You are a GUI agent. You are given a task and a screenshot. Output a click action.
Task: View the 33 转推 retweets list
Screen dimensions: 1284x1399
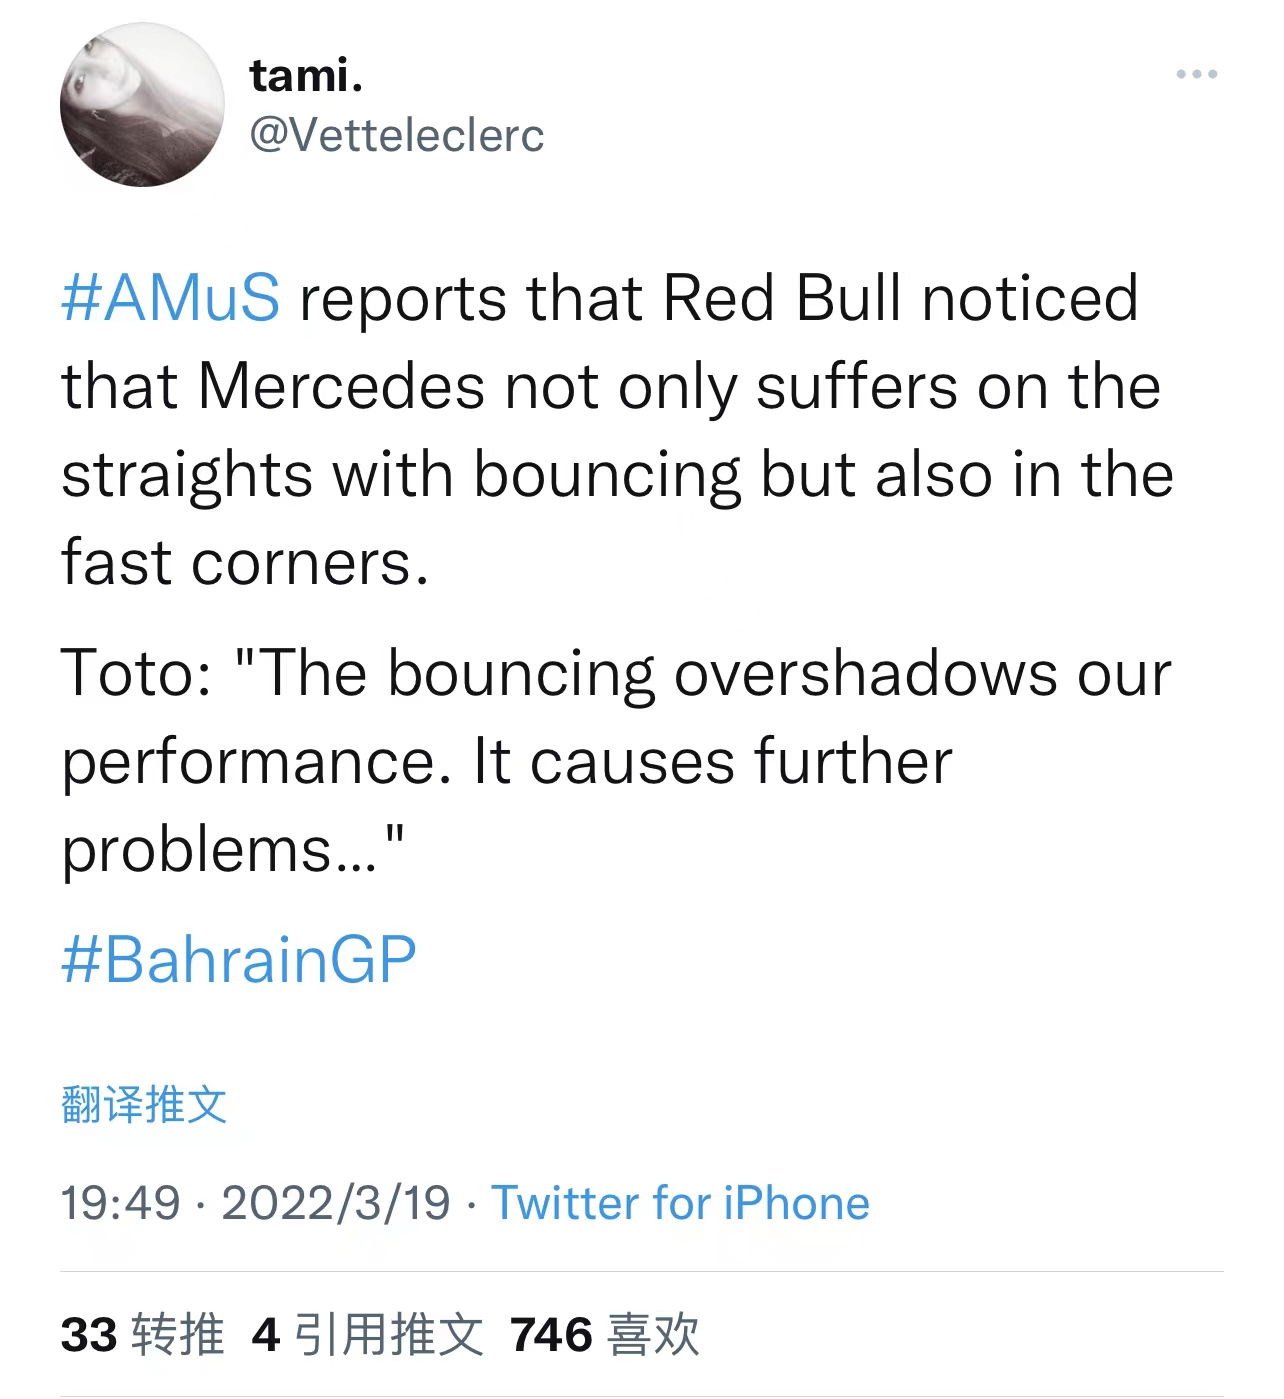coord(142,1335)
